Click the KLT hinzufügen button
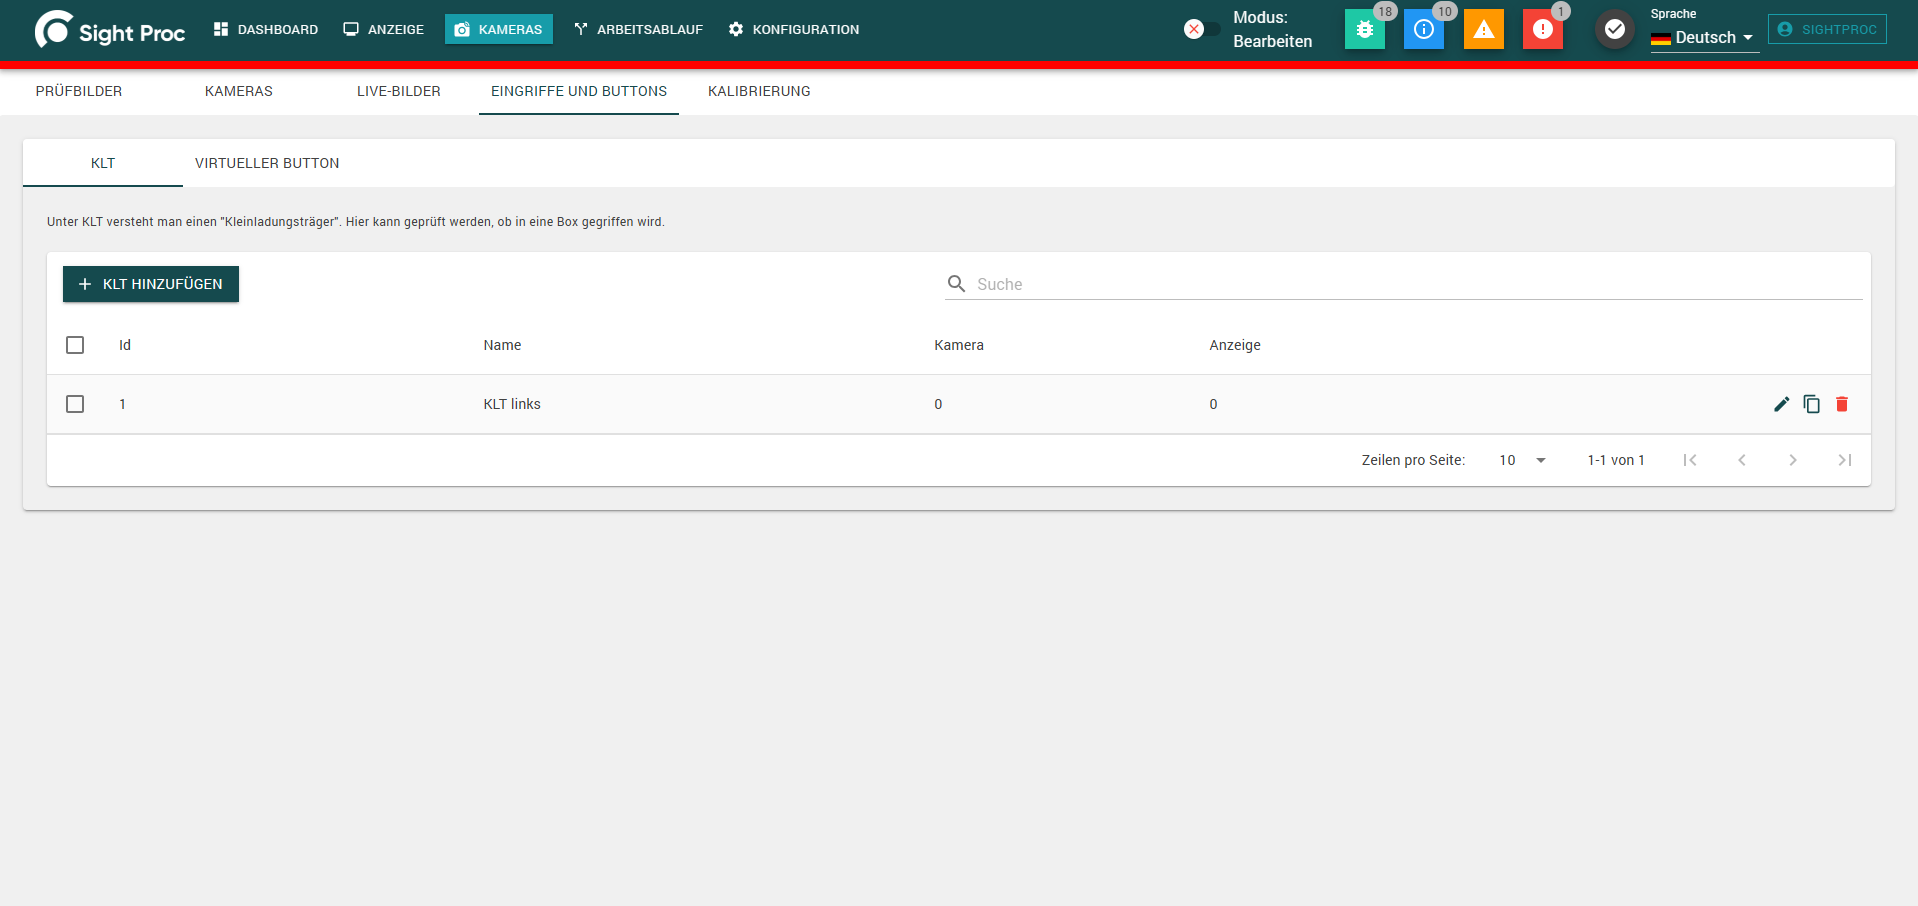Viewport: 1918px width, 906px height. pyautogui.click(x=151, y=284)
